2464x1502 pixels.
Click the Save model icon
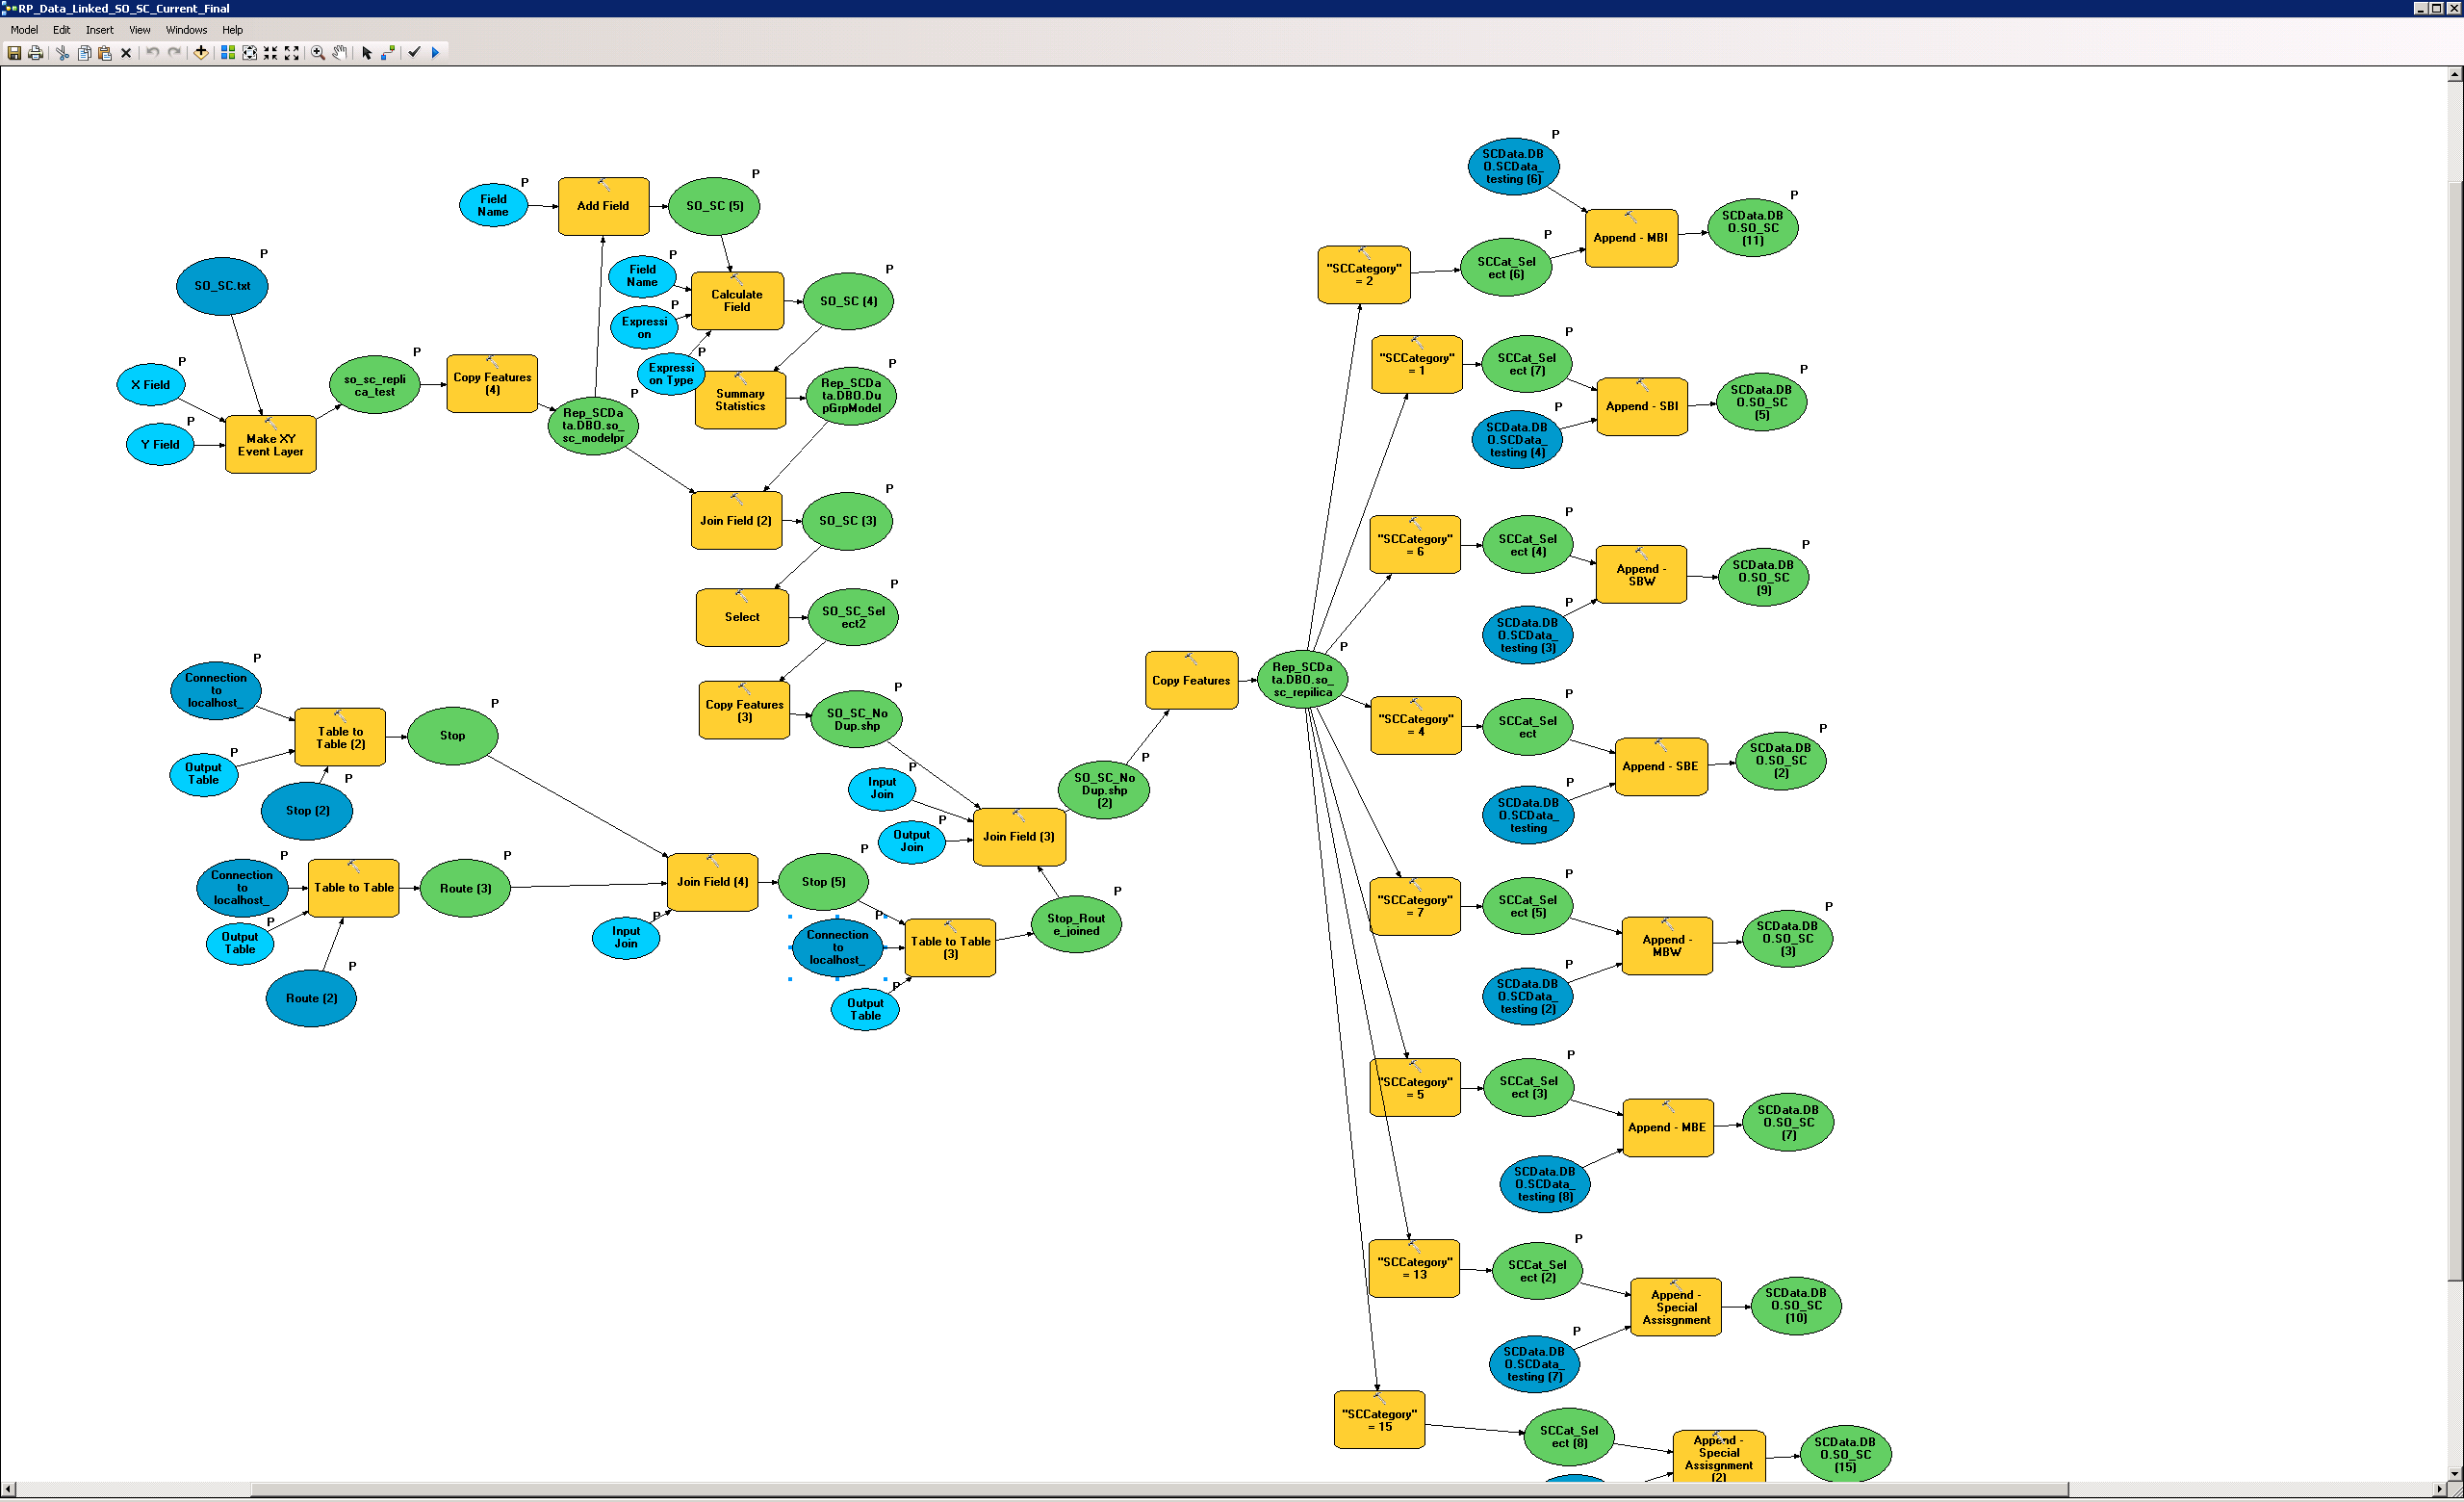tap(14, 53)
